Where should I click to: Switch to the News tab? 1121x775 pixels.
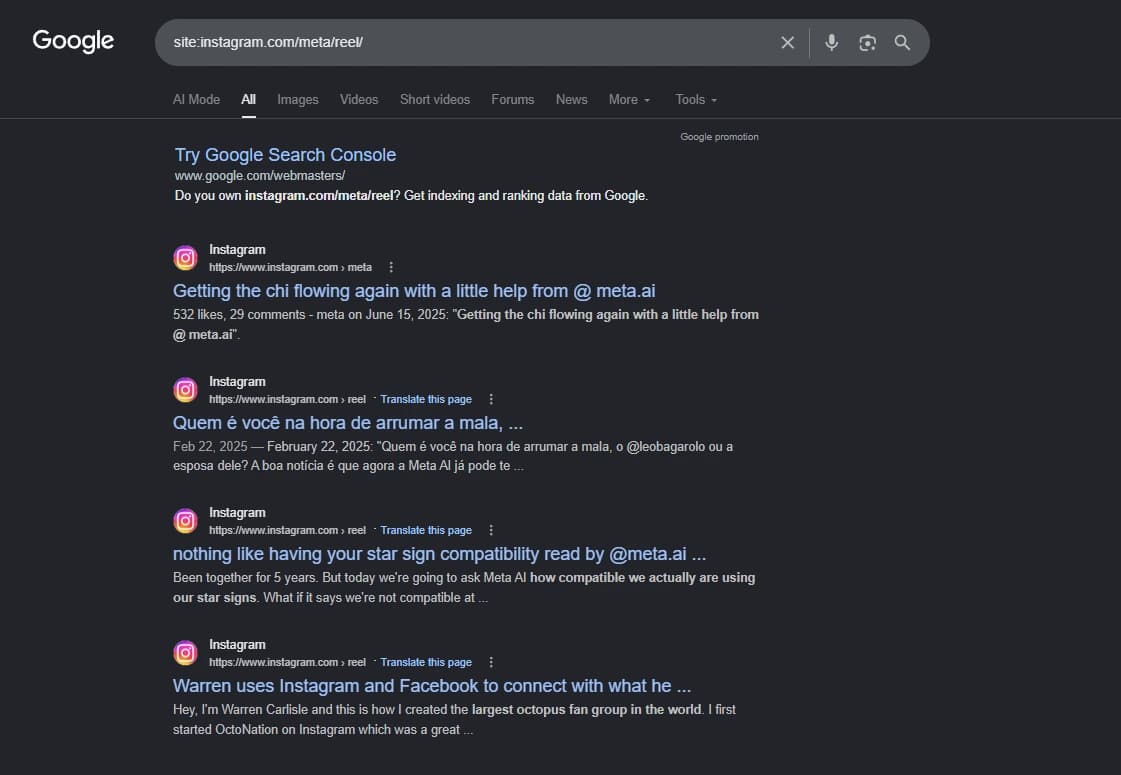pos(571,99)
